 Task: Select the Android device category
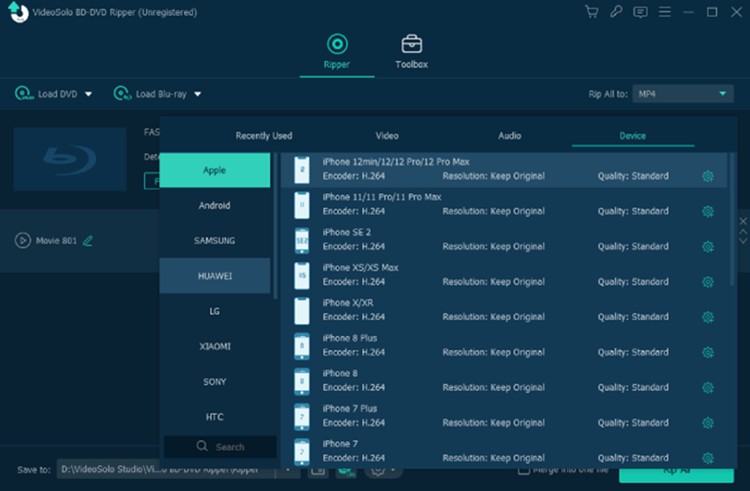coord(215,206)
